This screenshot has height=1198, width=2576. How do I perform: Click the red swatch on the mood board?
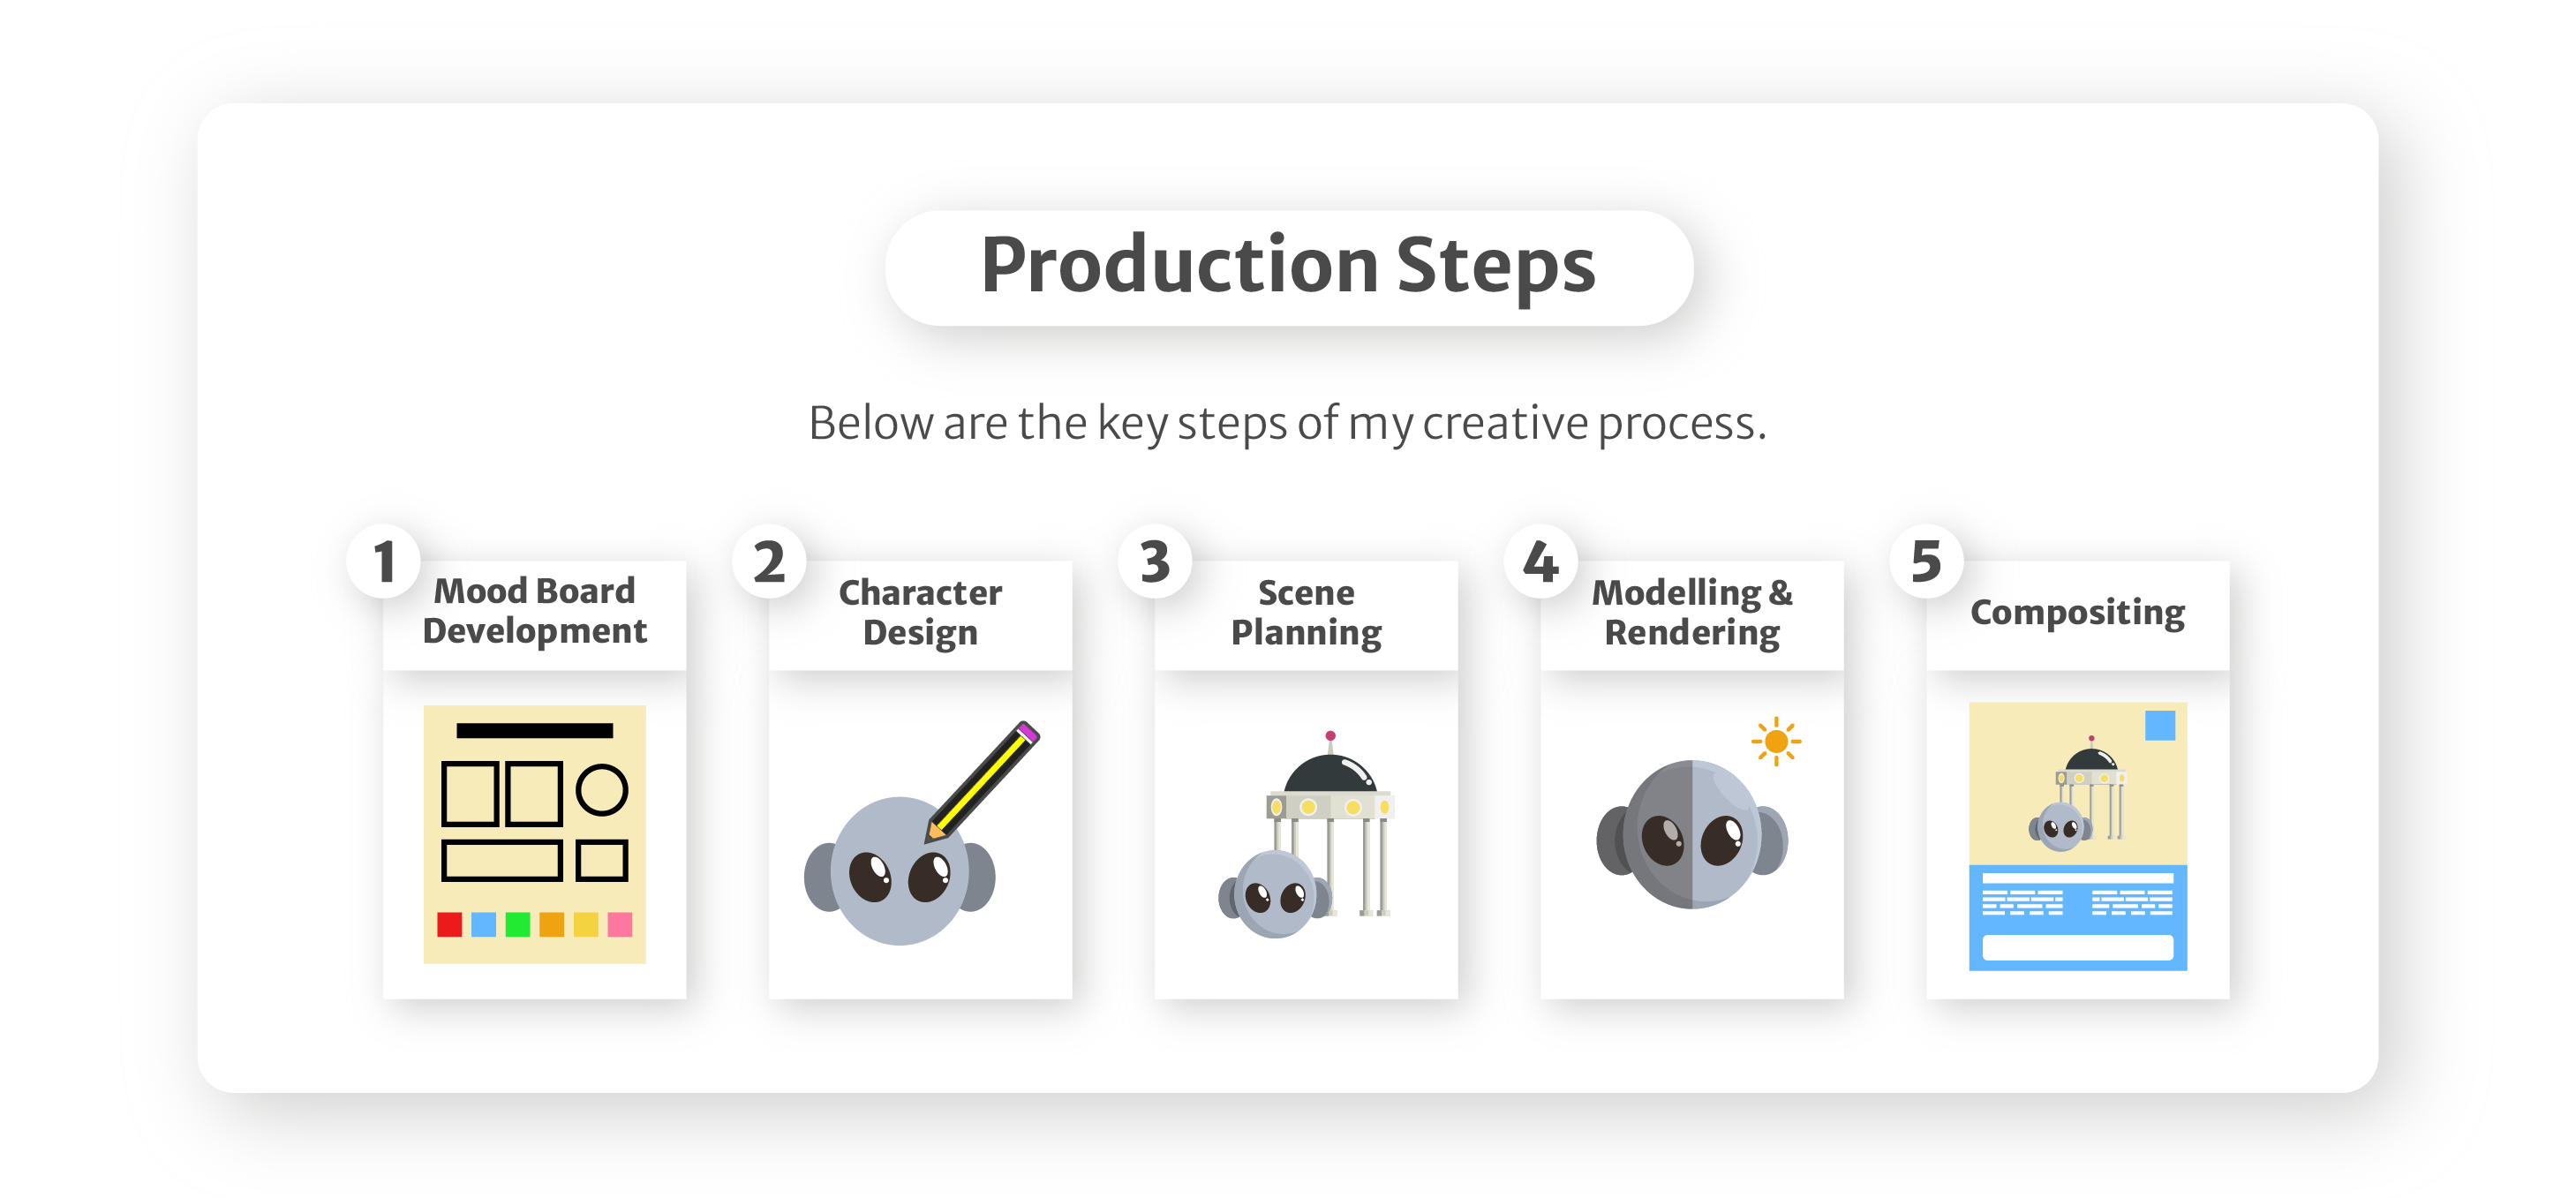449,924
